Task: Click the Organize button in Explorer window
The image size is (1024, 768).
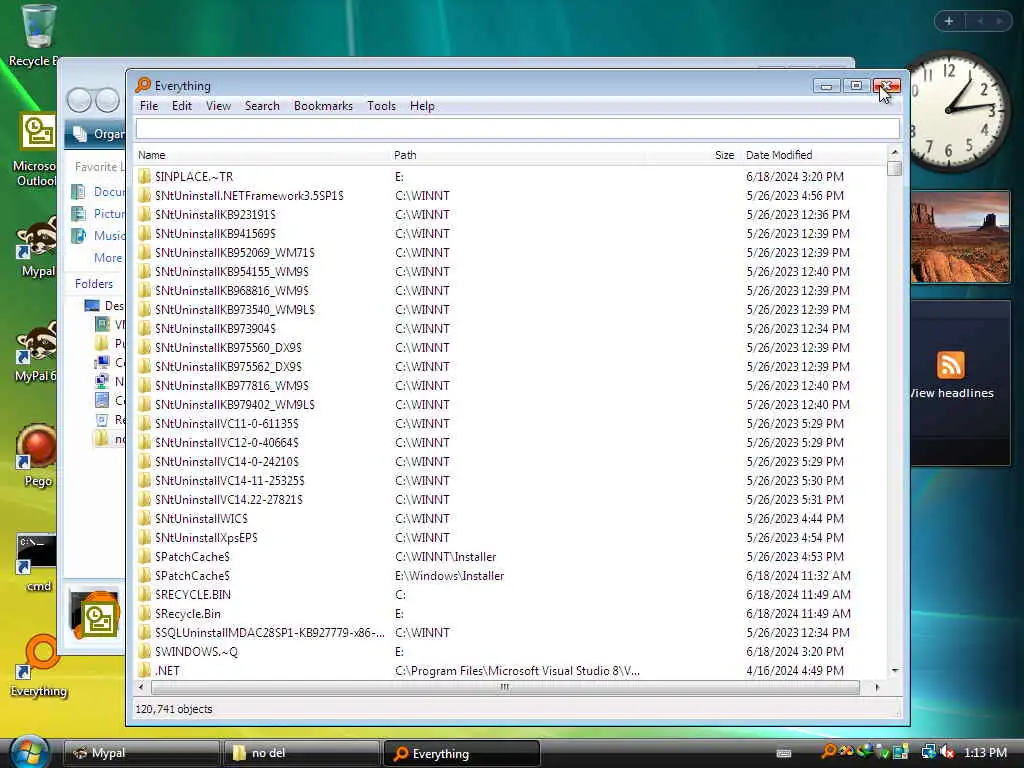Action: tap(98, 134)
